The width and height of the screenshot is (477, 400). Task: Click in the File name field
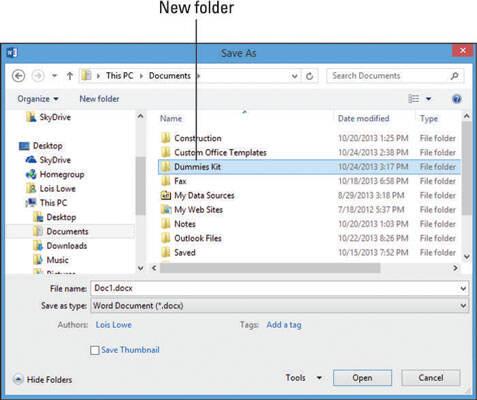[x=275, y=288]
